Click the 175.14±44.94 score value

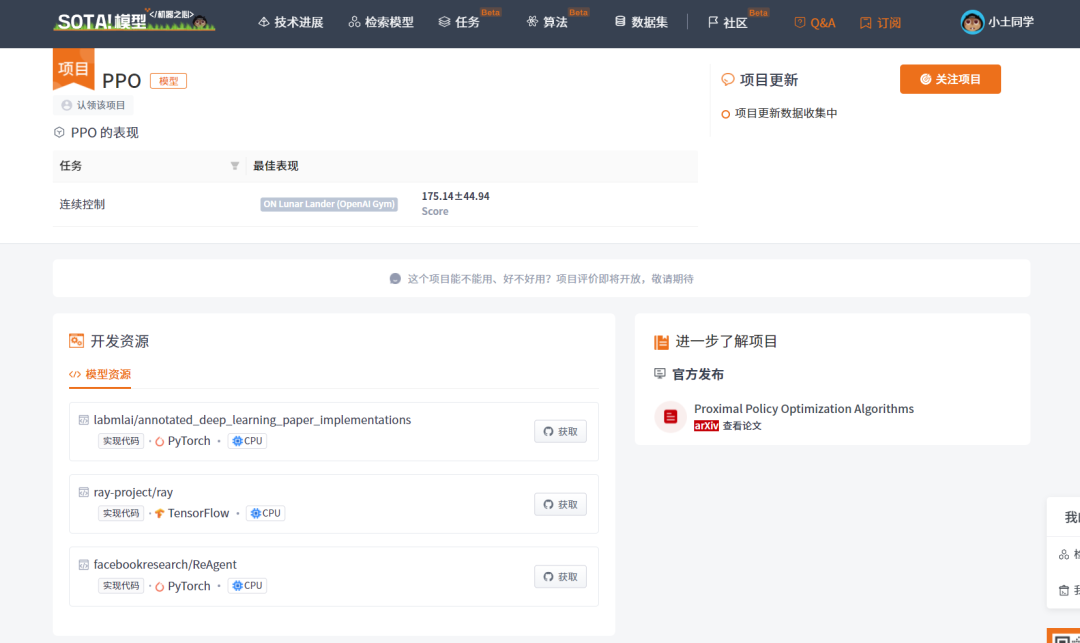tap(455, 196)
